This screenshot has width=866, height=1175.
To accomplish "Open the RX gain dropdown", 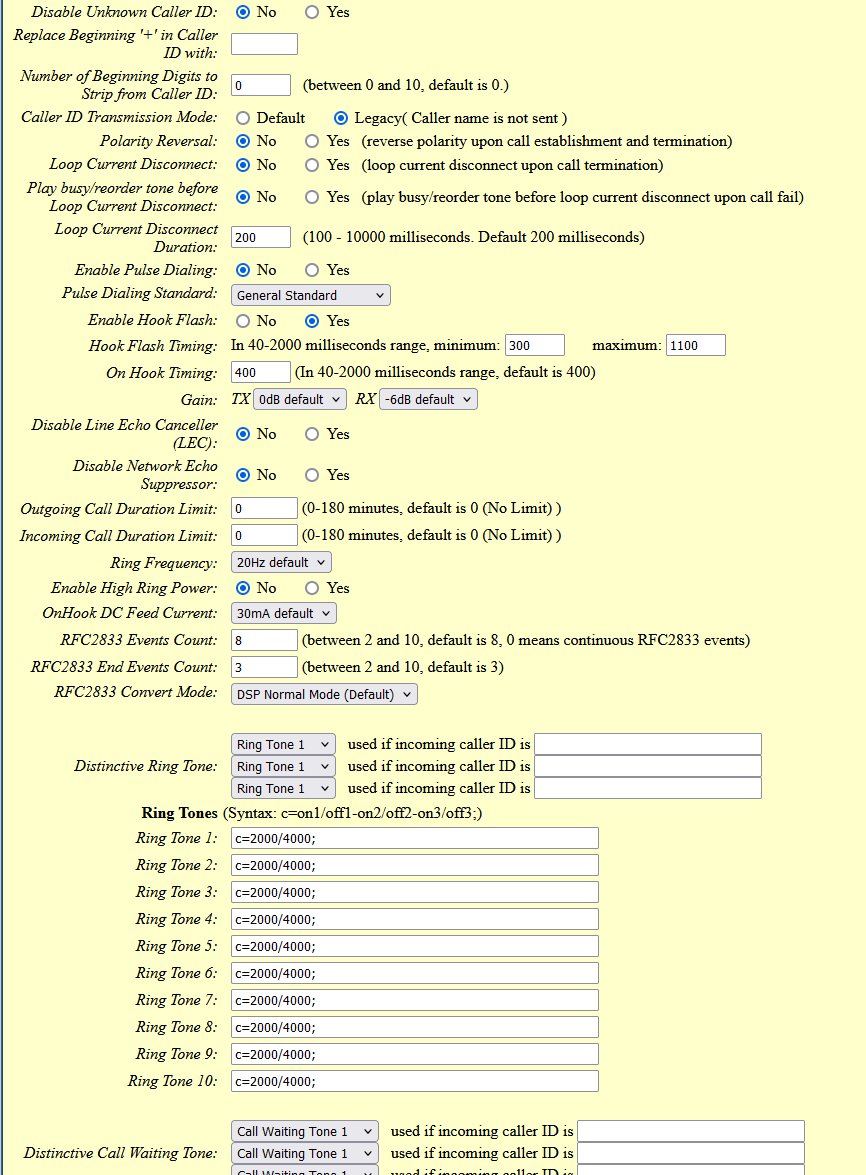I will point(429,399).
